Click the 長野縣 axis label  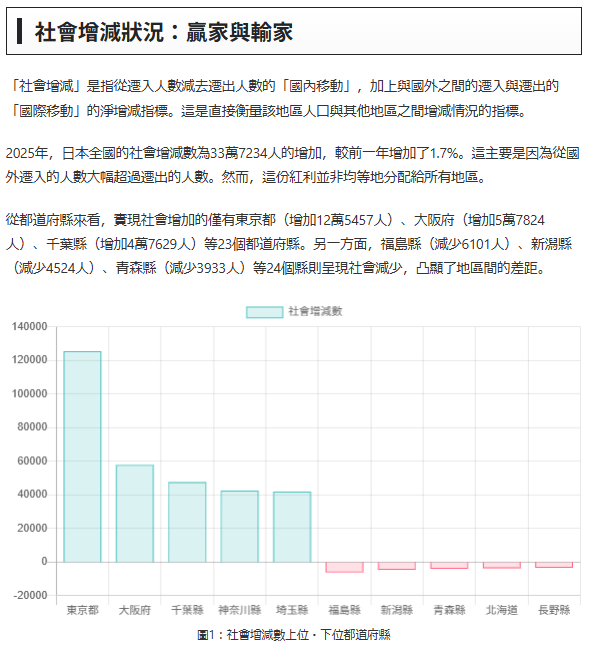coord(554,610)
